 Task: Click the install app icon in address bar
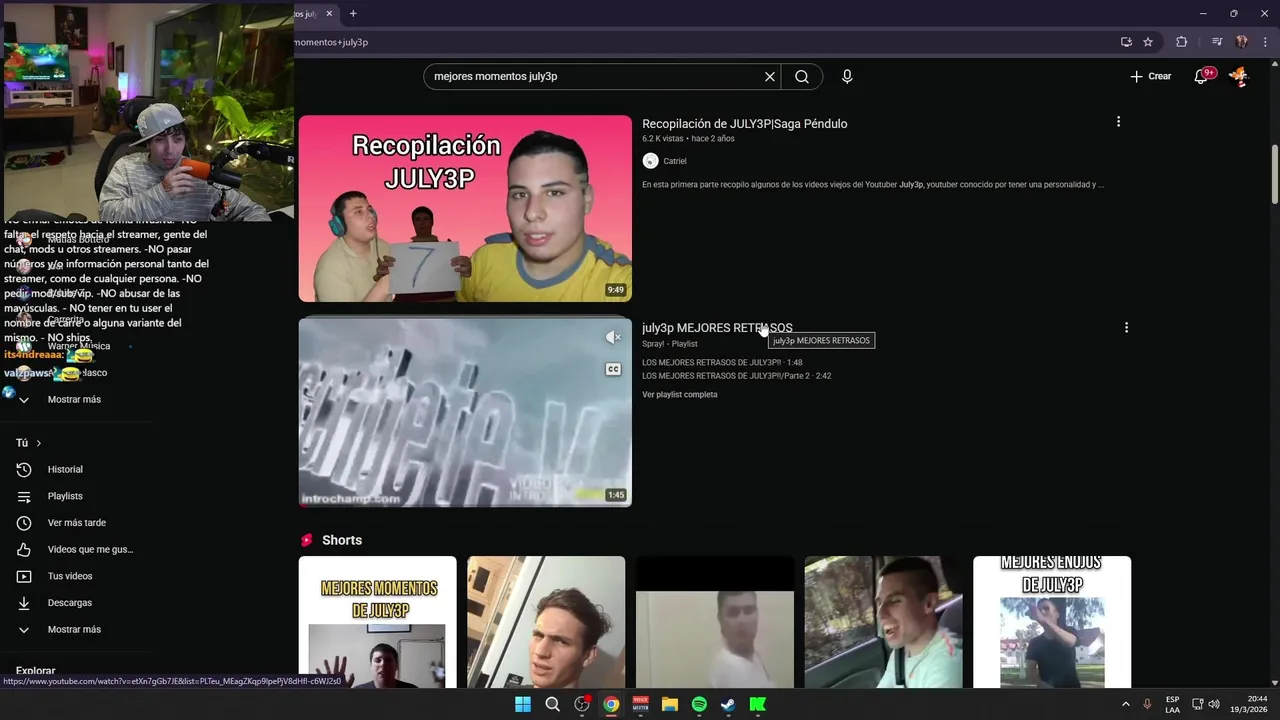1126,42
